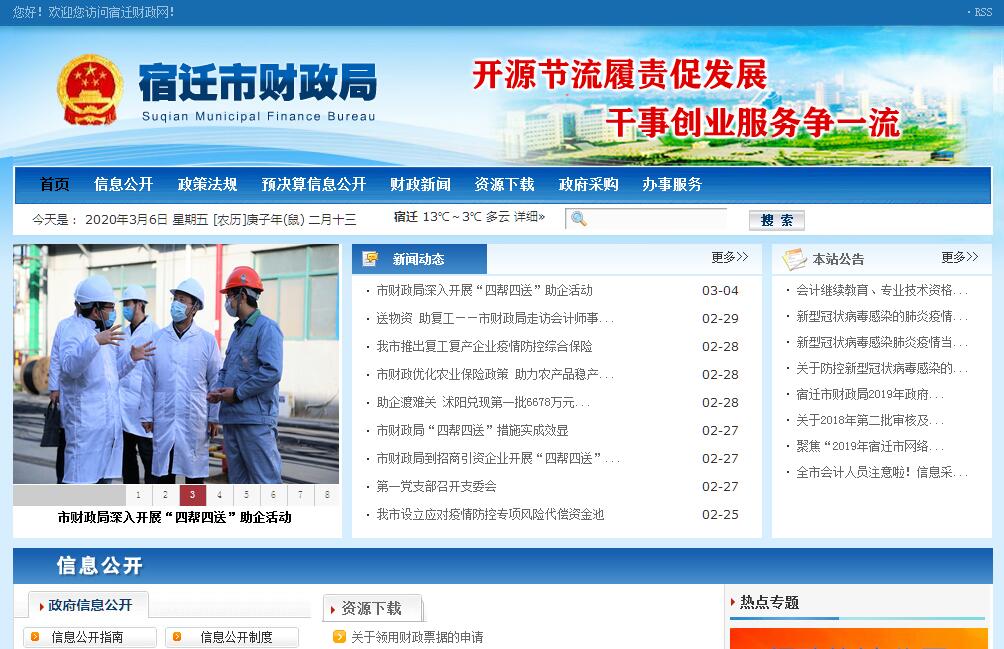
Task: Expand 更多 in 新闻动态 section
Action: (x=729, y=257)
